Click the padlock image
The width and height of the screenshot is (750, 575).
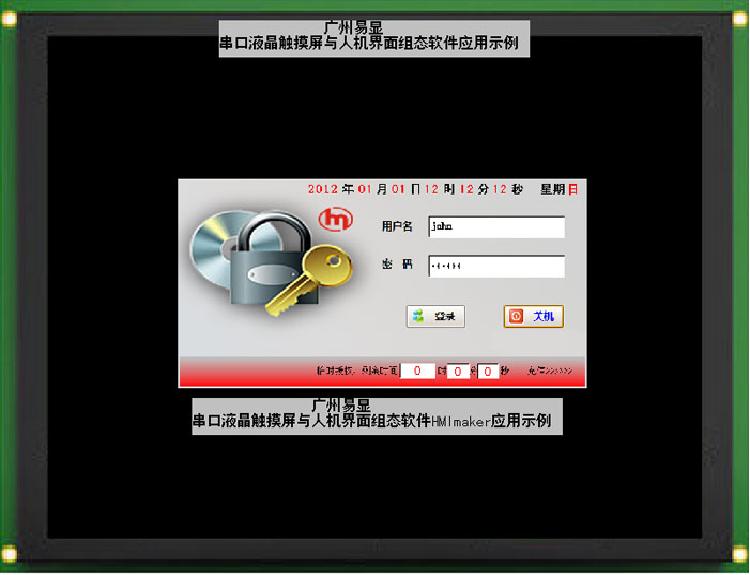[x=270, y=261]
